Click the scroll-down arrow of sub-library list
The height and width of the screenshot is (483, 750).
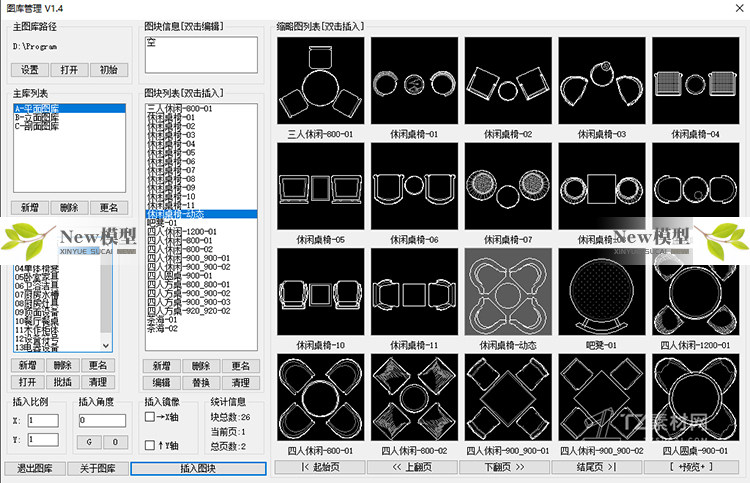[106, 345]
